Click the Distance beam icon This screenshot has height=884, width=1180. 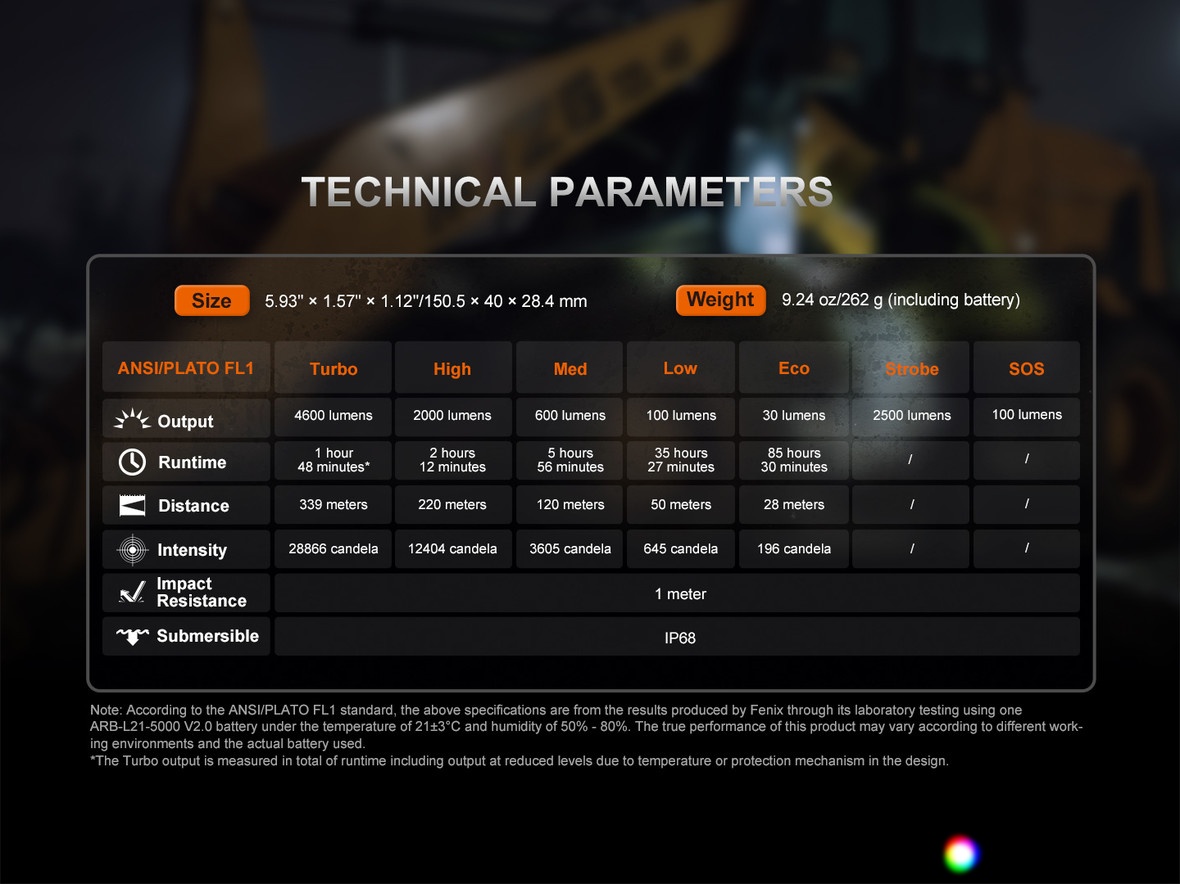point(132,506)
